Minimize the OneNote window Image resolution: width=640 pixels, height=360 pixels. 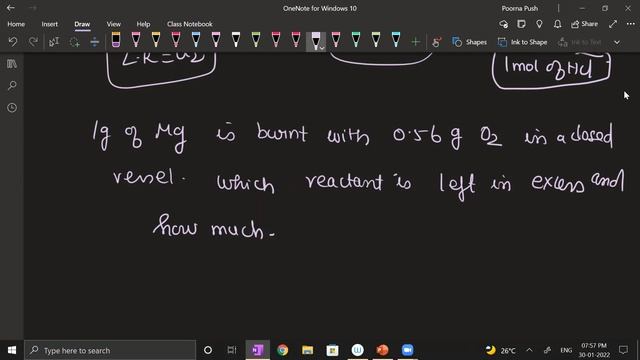[582, 8]
